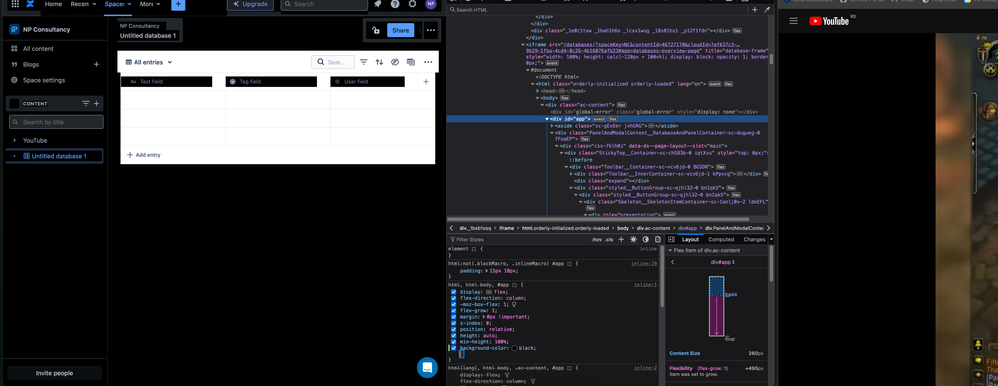
Task: Open the YouTube hamburger menu
Action: coord(793,21)
